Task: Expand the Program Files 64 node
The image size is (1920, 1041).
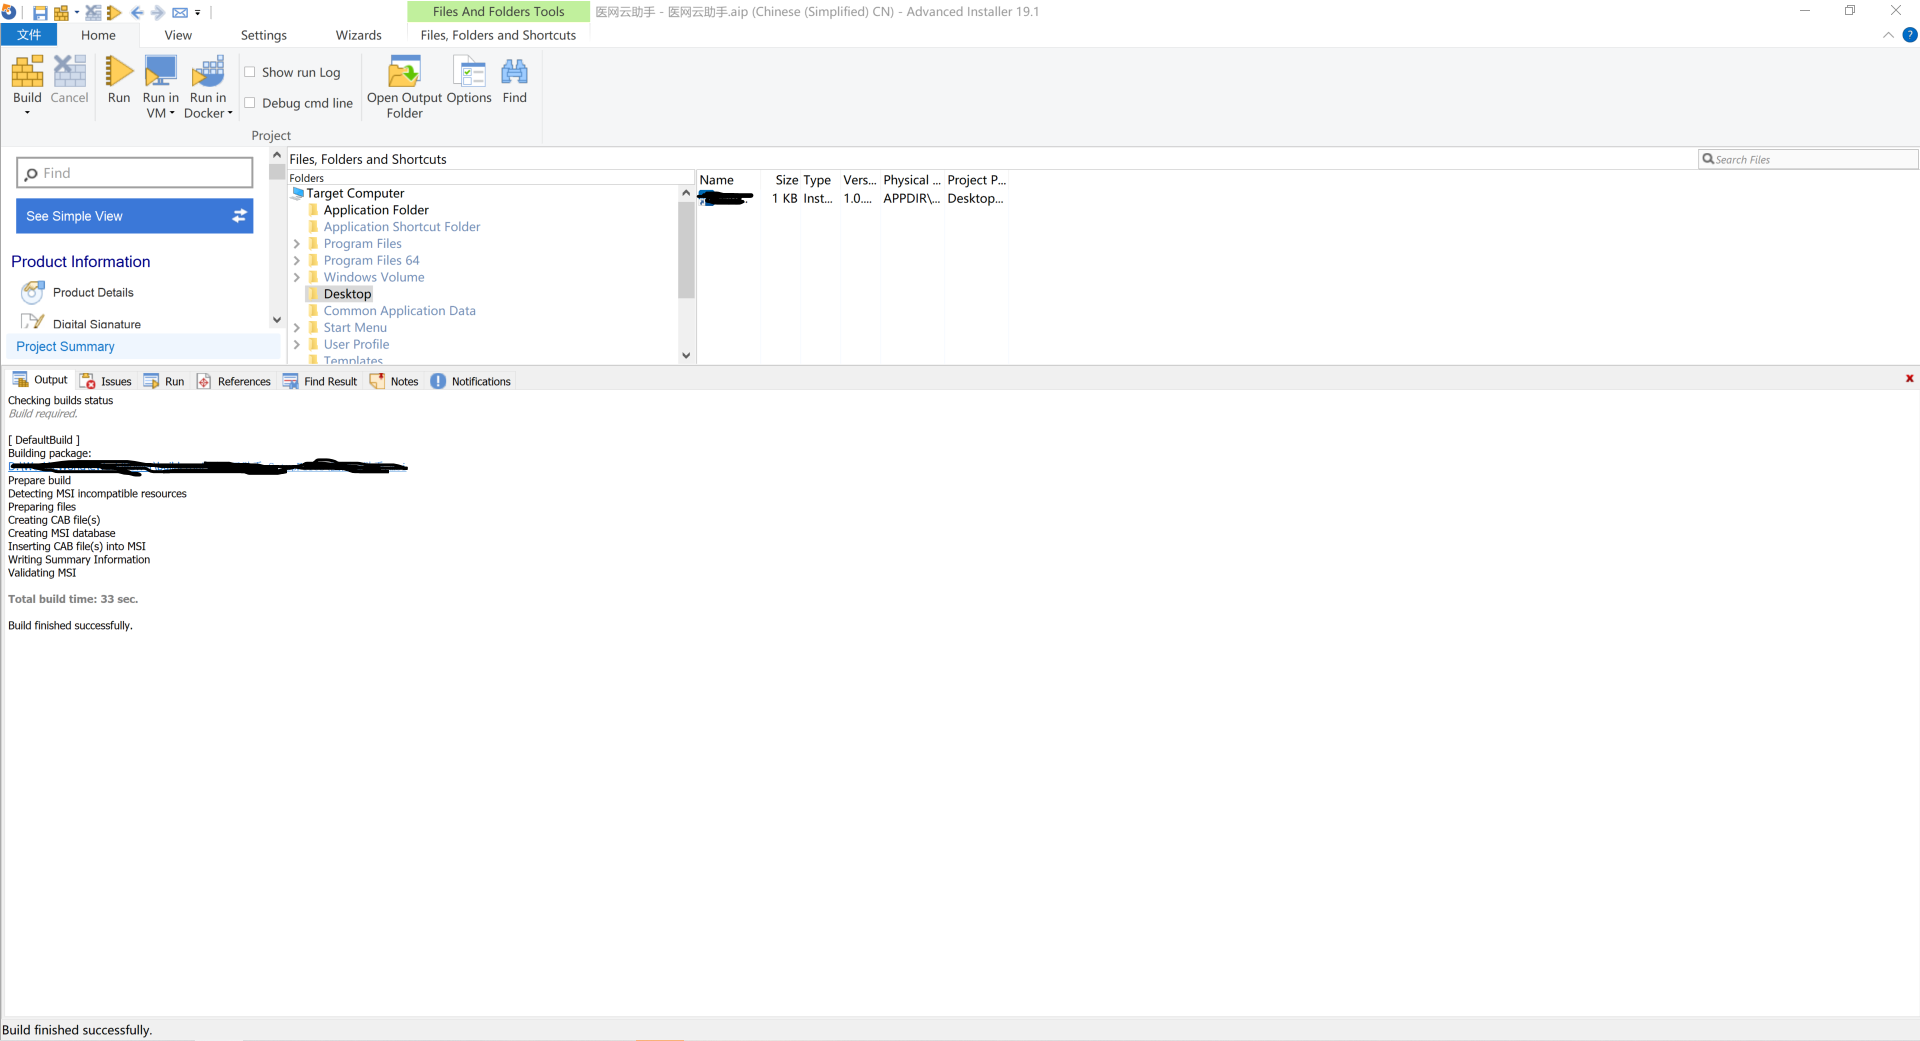Action: point(297,261)
